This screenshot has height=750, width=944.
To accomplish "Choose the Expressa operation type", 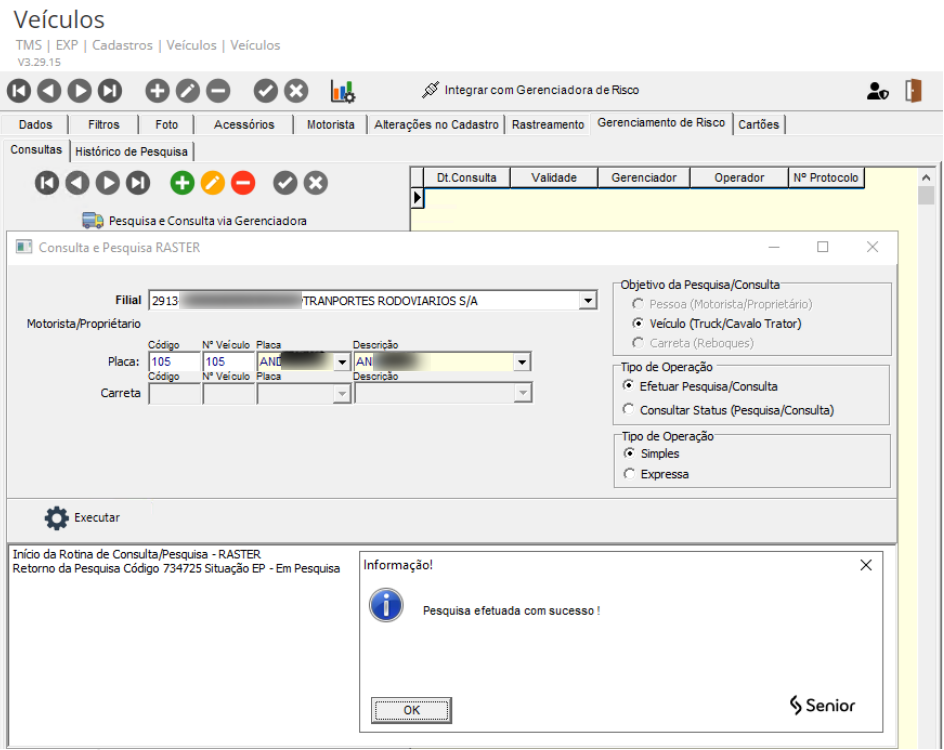I will 628,474.
